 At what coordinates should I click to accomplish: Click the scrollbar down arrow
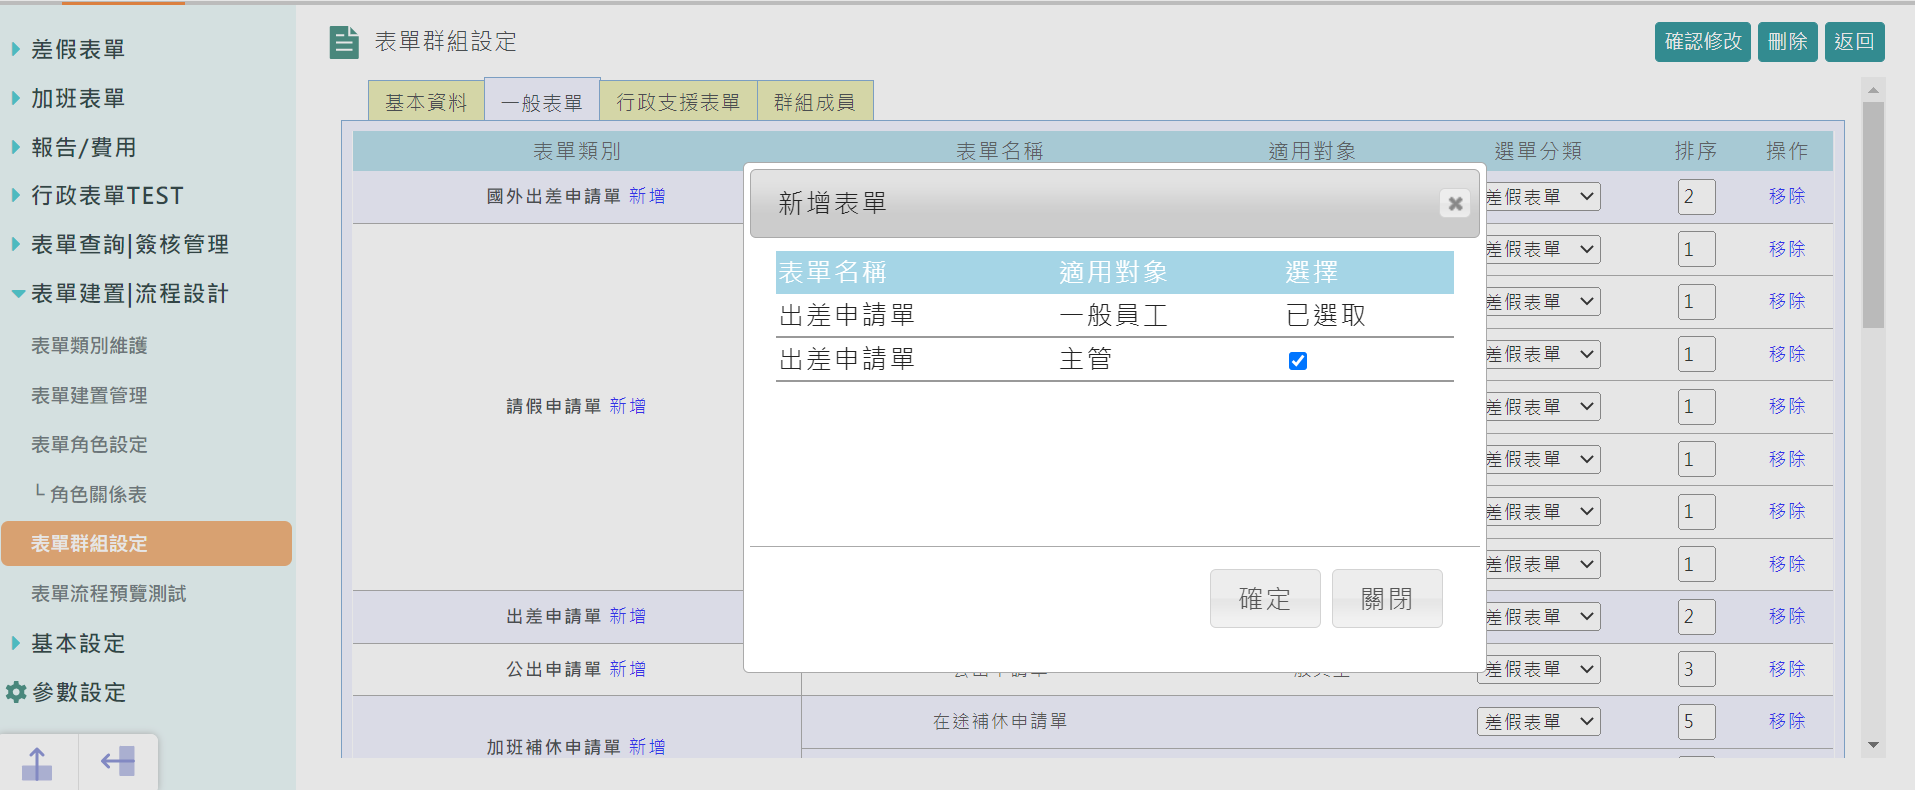[x=1873, y=745]
